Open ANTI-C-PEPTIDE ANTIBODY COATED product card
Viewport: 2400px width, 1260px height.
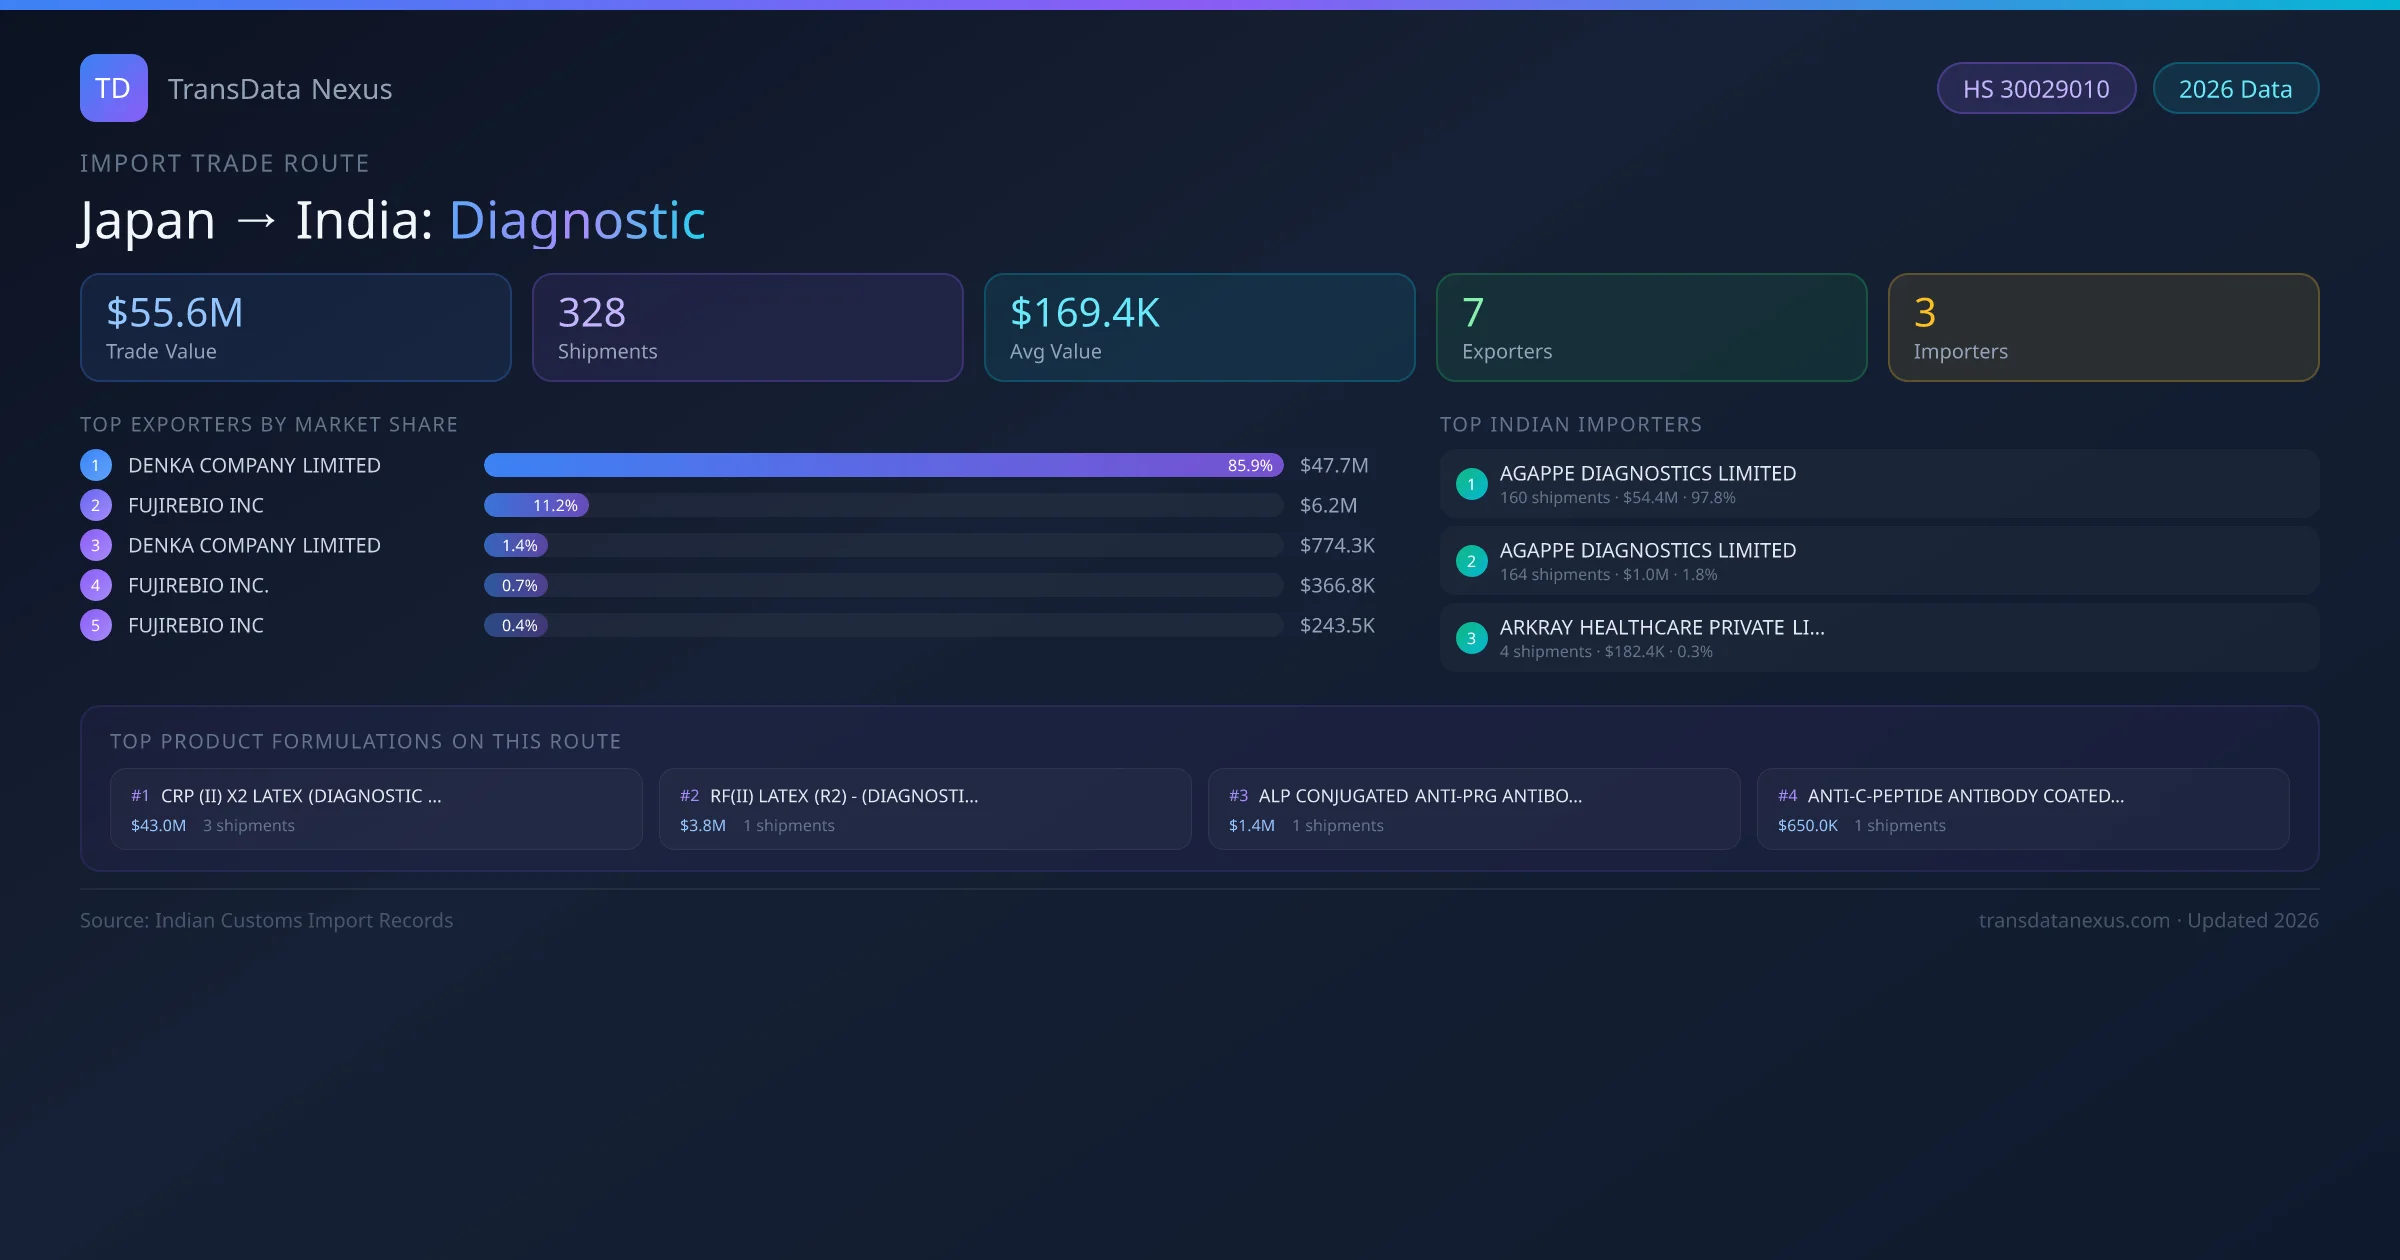tap(2022, 809)
